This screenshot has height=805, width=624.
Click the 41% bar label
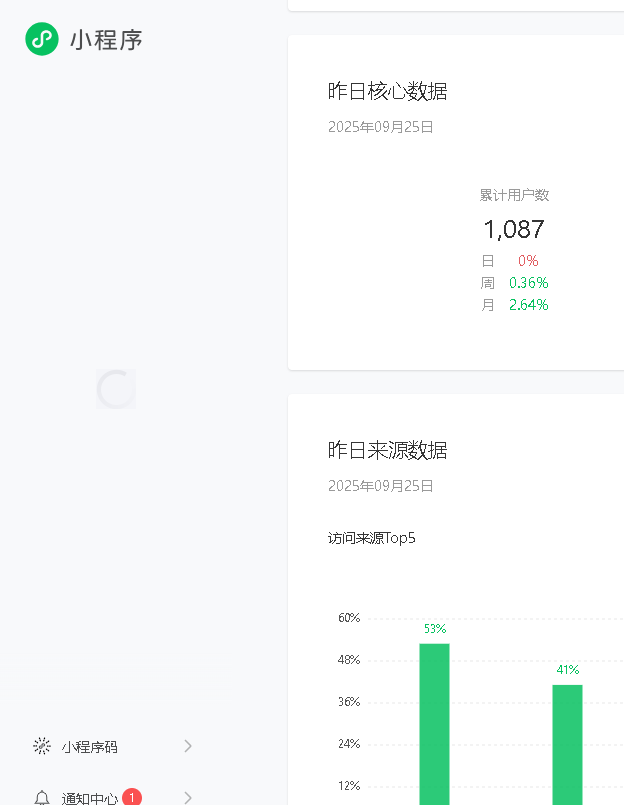(x=568, y=669)
